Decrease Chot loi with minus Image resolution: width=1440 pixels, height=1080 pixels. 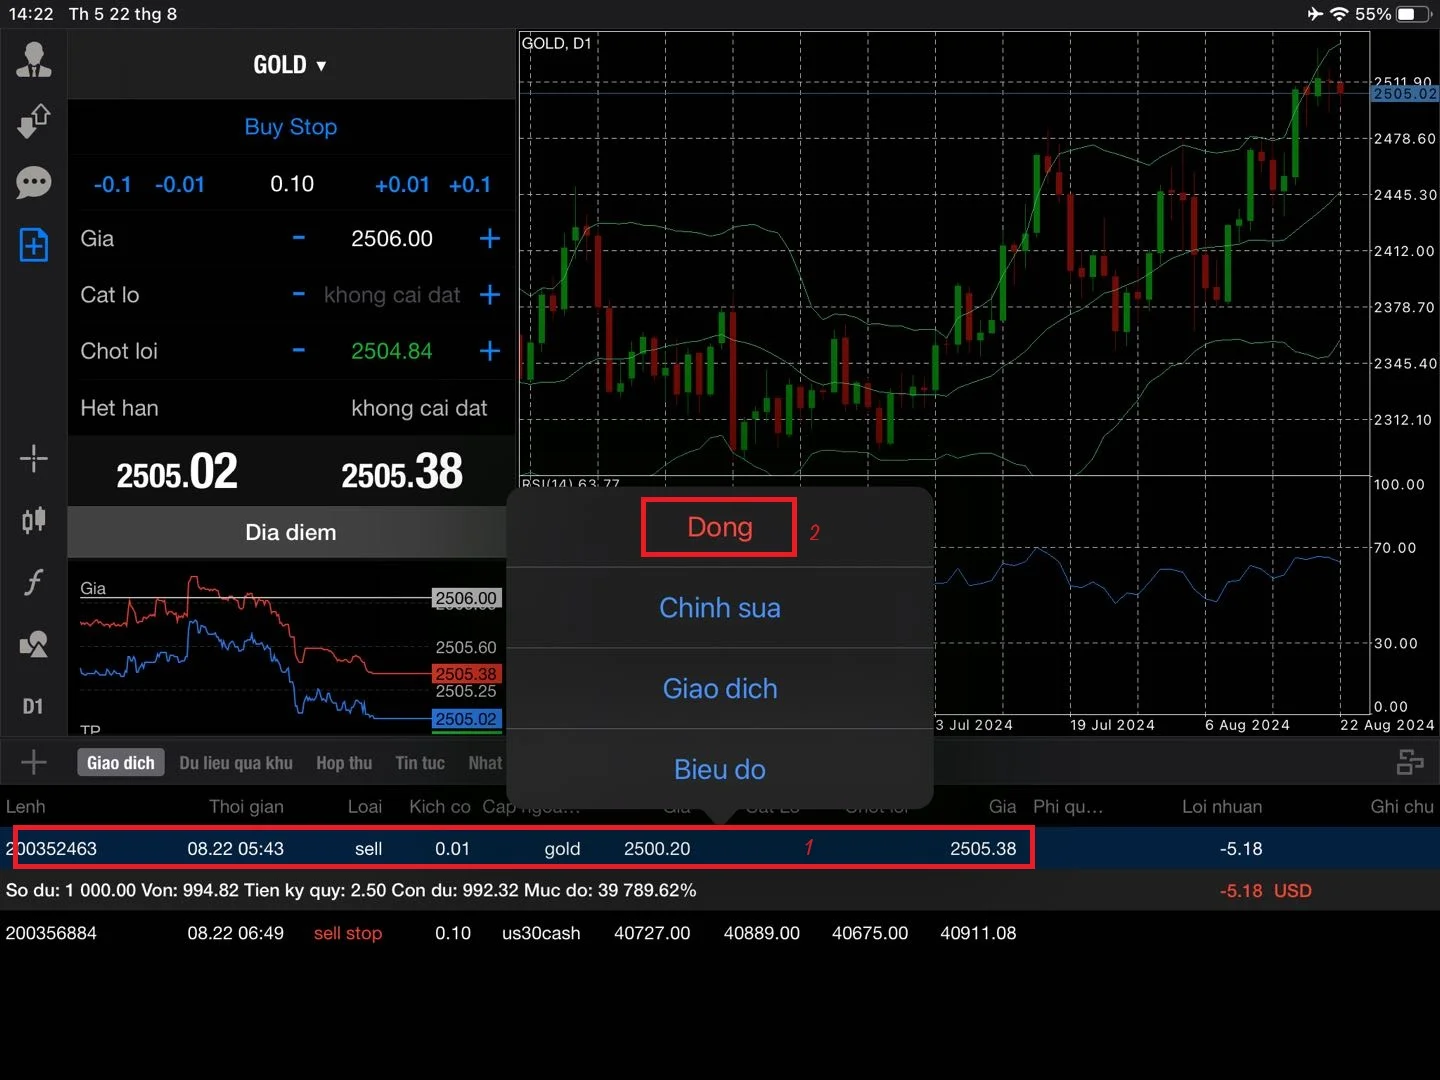[298, 351]
